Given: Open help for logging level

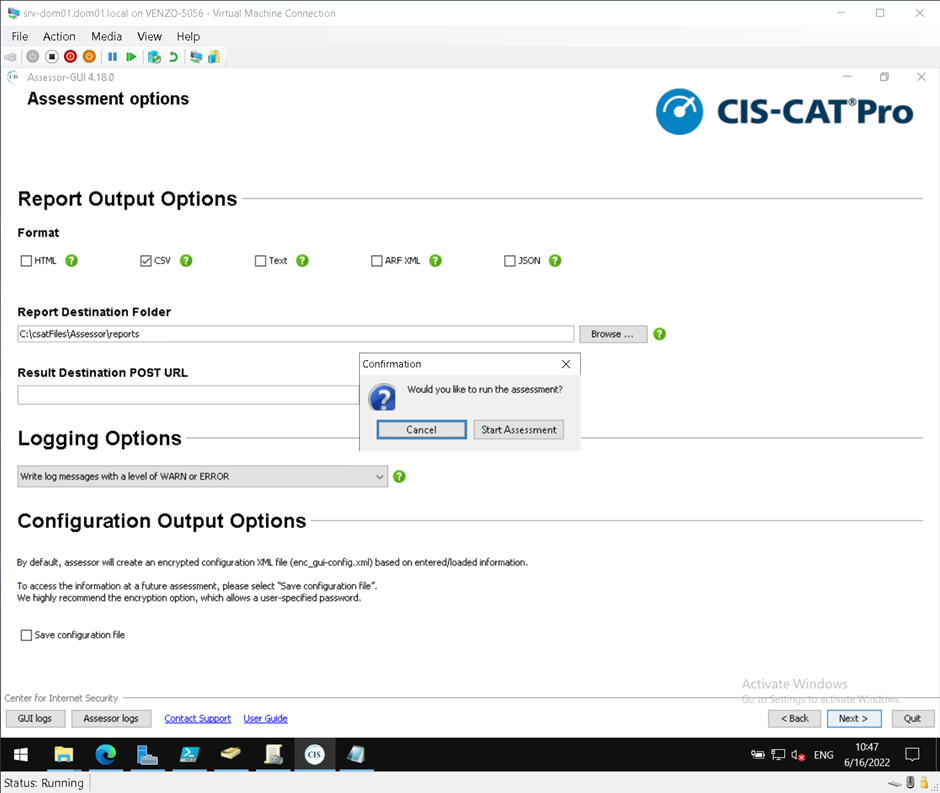Looking at the screenshot, I should coord(399,477).
